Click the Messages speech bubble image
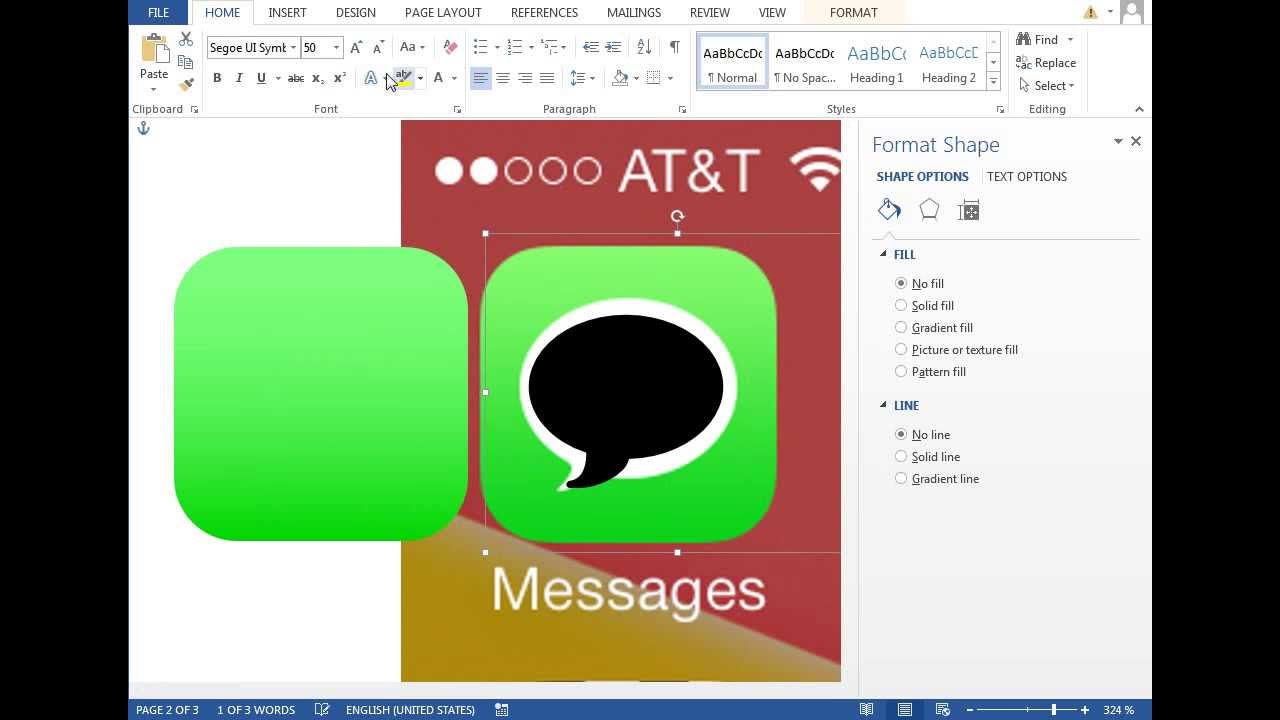The width and height of the screenshot is (1280, 720). click(627, 395)
